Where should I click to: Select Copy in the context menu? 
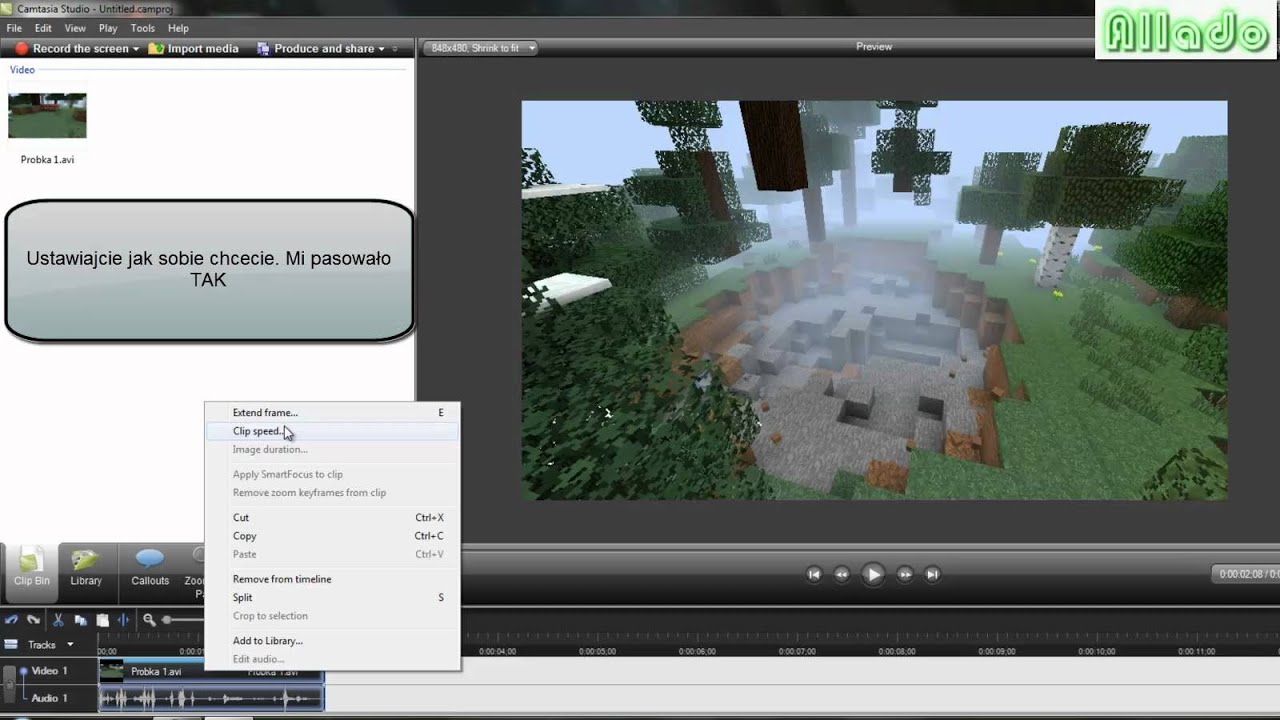[x=332, y=536]
